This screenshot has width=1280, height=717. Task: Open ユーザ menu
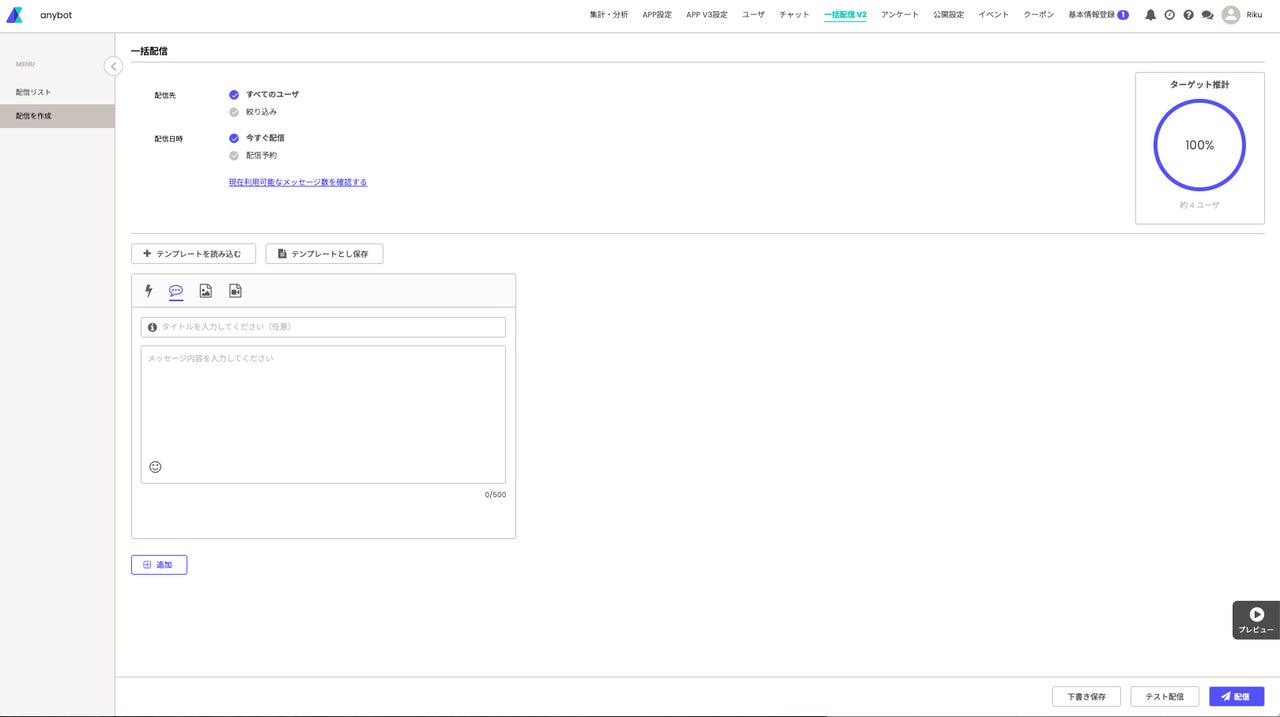[x=753, y=15]
